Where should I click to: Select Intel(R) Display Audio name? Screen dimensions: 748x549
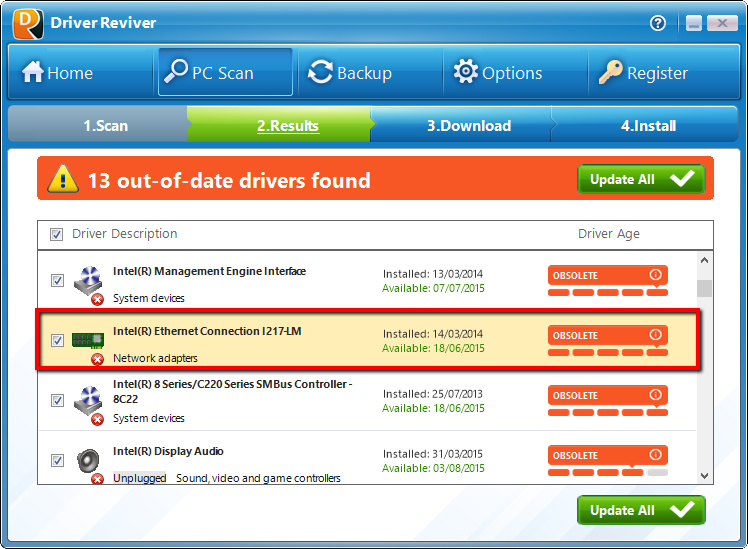click(x=168, y=451)
